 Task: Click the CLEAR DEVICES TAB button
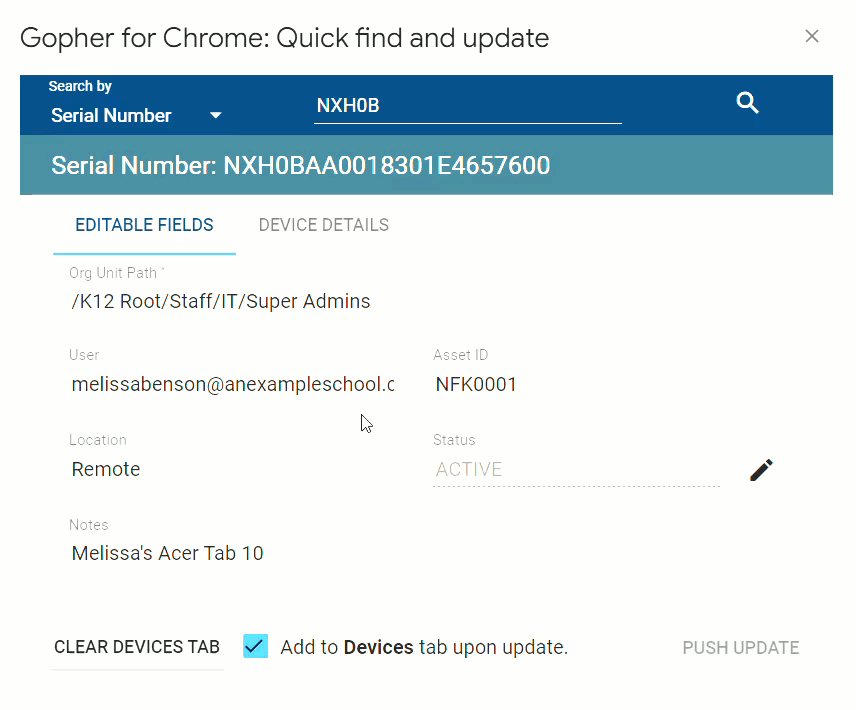[136, 647]
